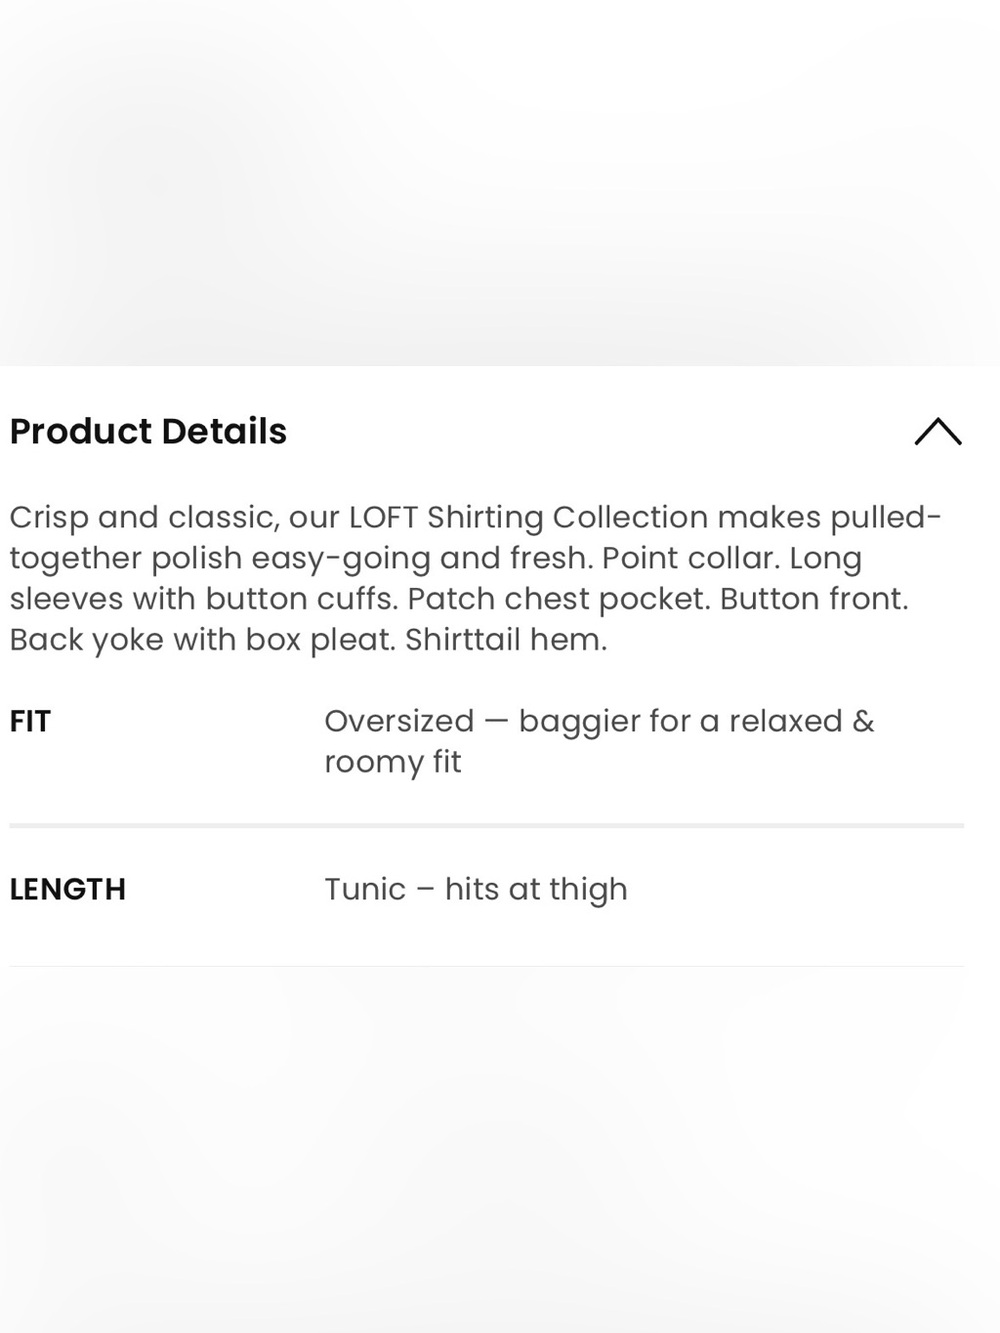Click the FIT label
This screenshot has width=1000, height=1333.
click(30, 721)
